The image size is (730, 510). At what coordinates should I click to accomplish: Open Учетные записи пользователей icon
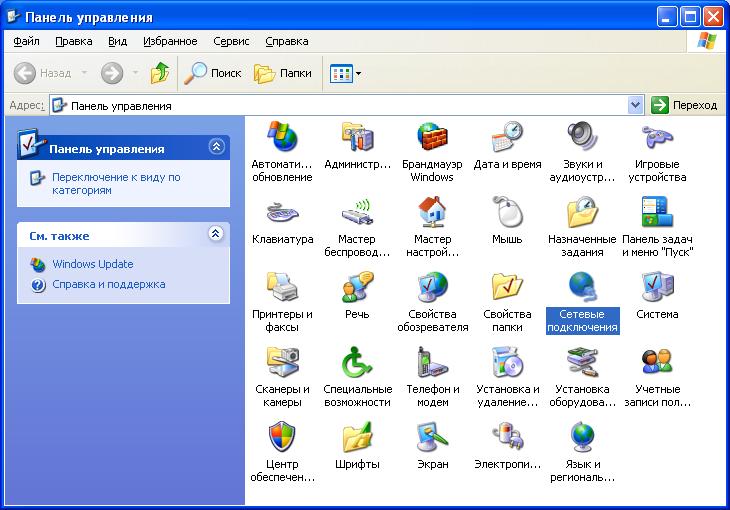point(657,361)
